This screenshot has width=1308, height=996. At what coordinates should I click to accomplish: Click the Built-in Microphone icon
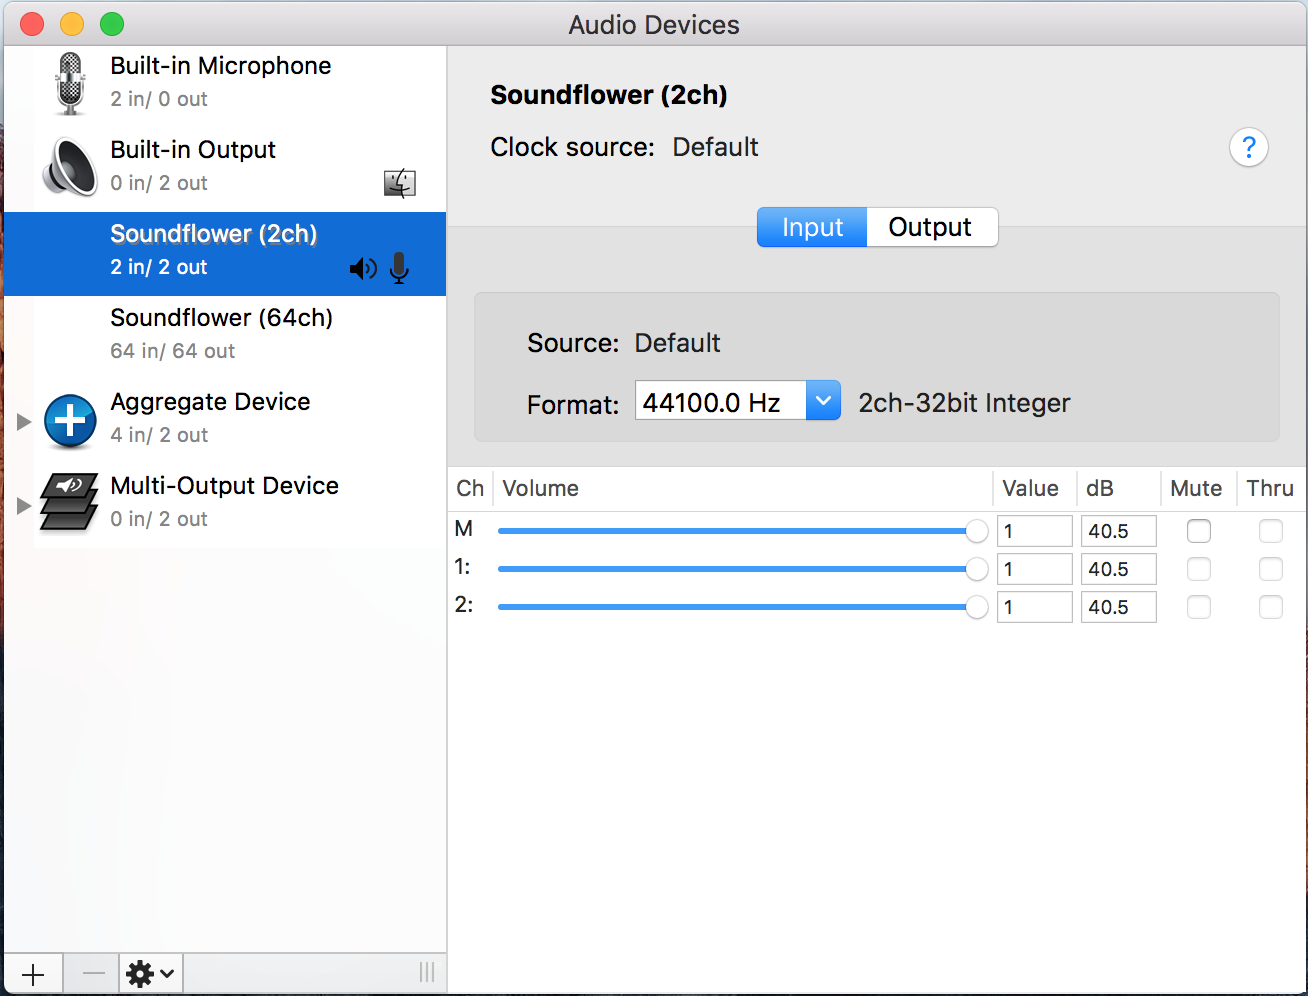point(70,83)
